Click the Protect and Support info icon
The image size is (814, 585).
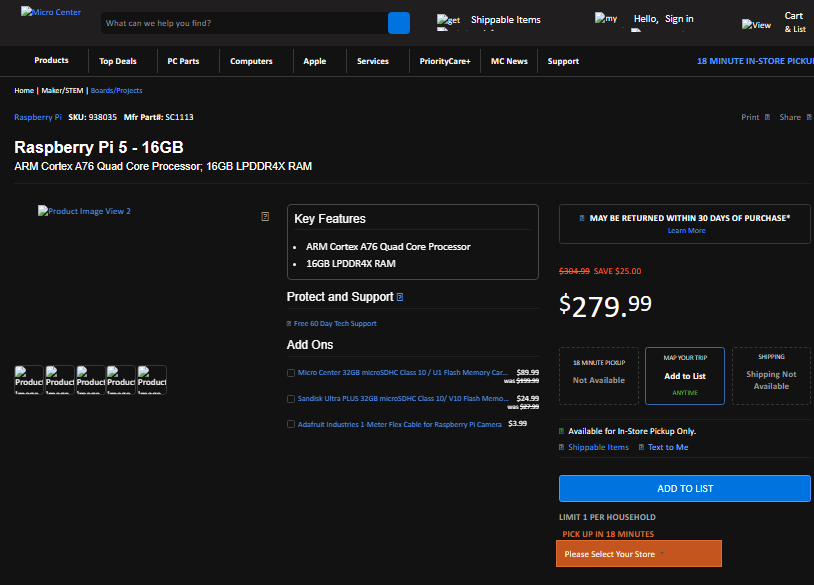coord(400,297)
